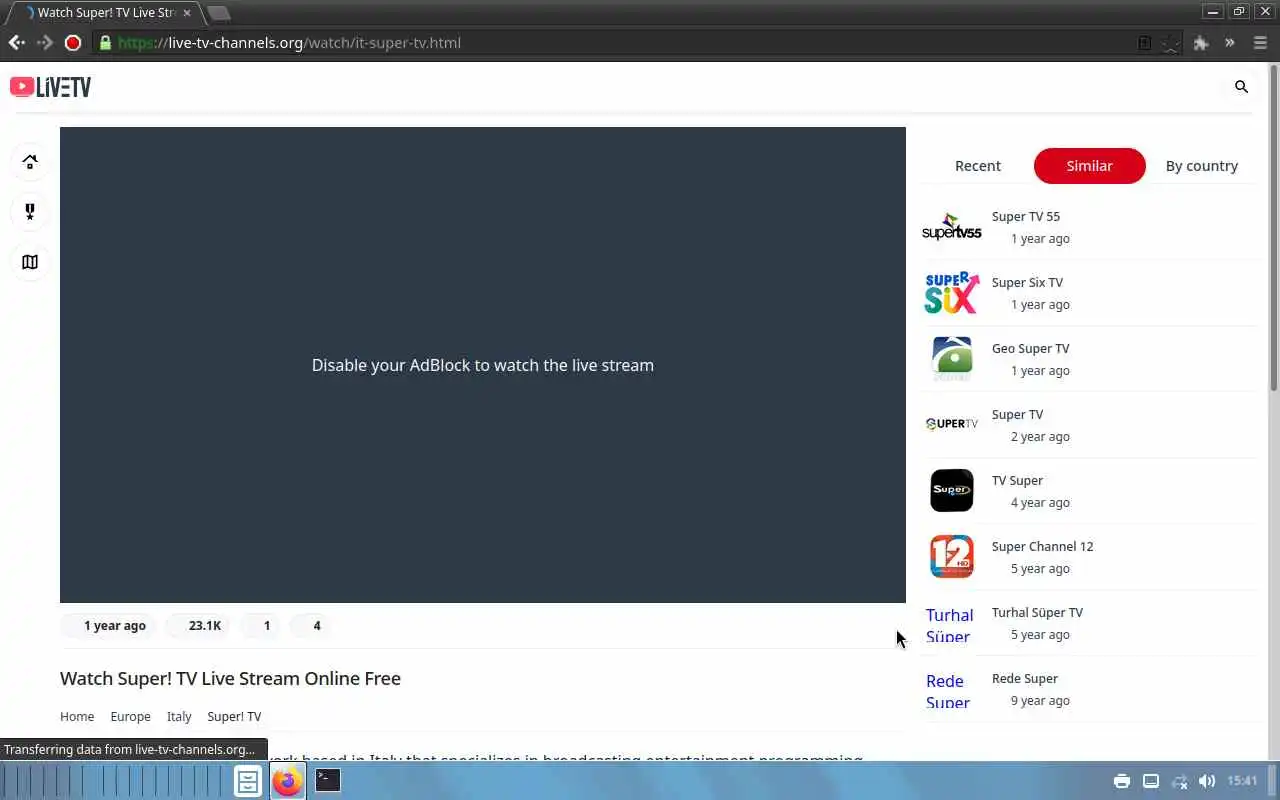Click the display tray icon
Screen dimensions: 1280x800
pyautogui.click(x=1151, y=781)
